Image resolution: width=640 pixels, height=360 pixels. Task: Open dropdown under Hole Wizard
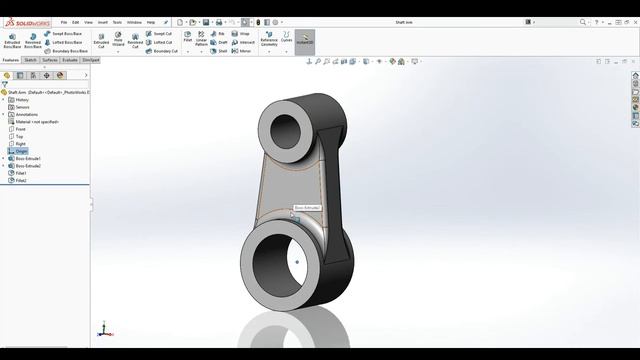click(x=118, y=52)
